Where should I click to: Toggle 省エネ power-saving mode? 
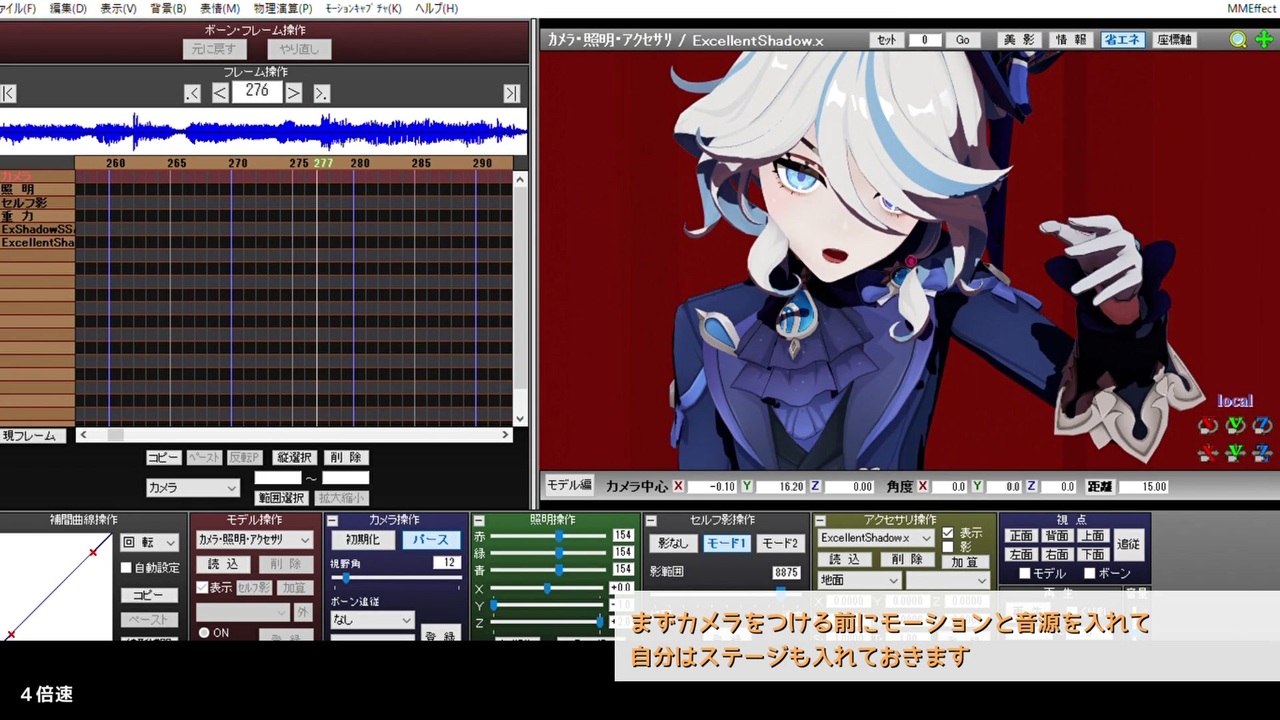pyautogui.click(x=1122, y=40)
